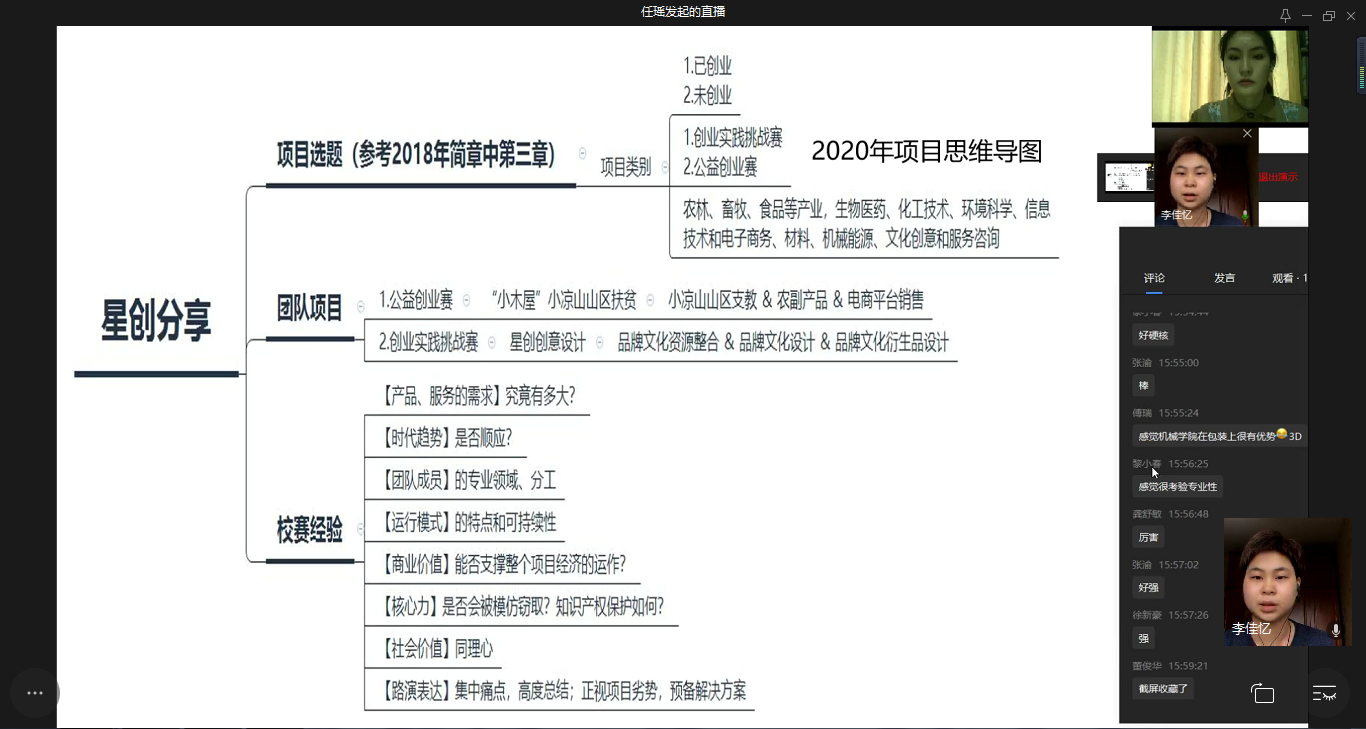Click the shared-screen thumbnail preview
Viewport: 1366px width, 729px height.
point(1126,178)
